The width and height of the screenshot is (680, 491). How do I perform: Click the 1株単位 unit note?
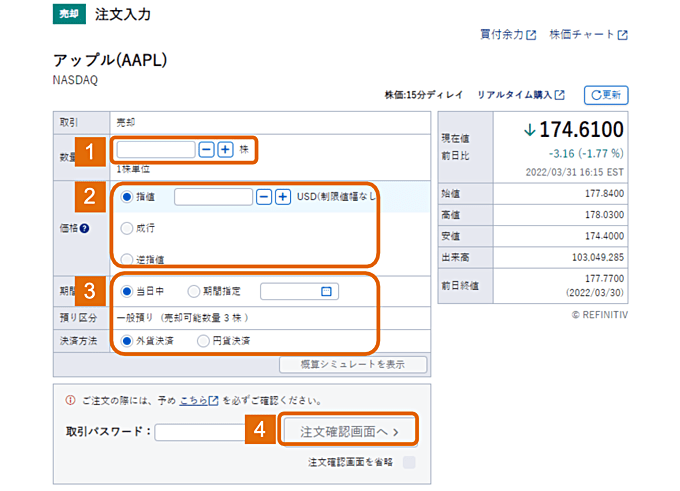tap(133, 169)
